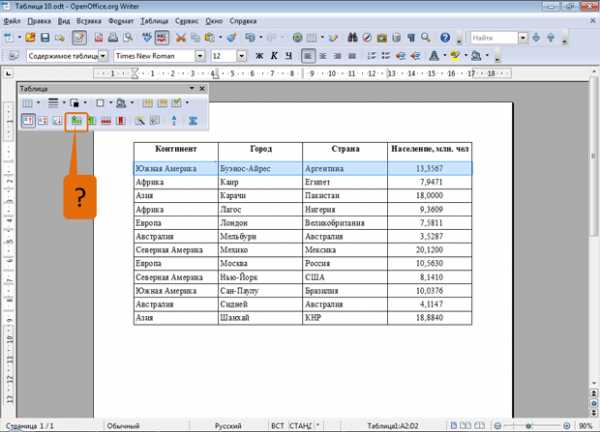This screenshot has width=600, height=432.
Task: Open line style dropdown in Таблица toolbar
Action: pyautogui.click(x=64, y=103)
